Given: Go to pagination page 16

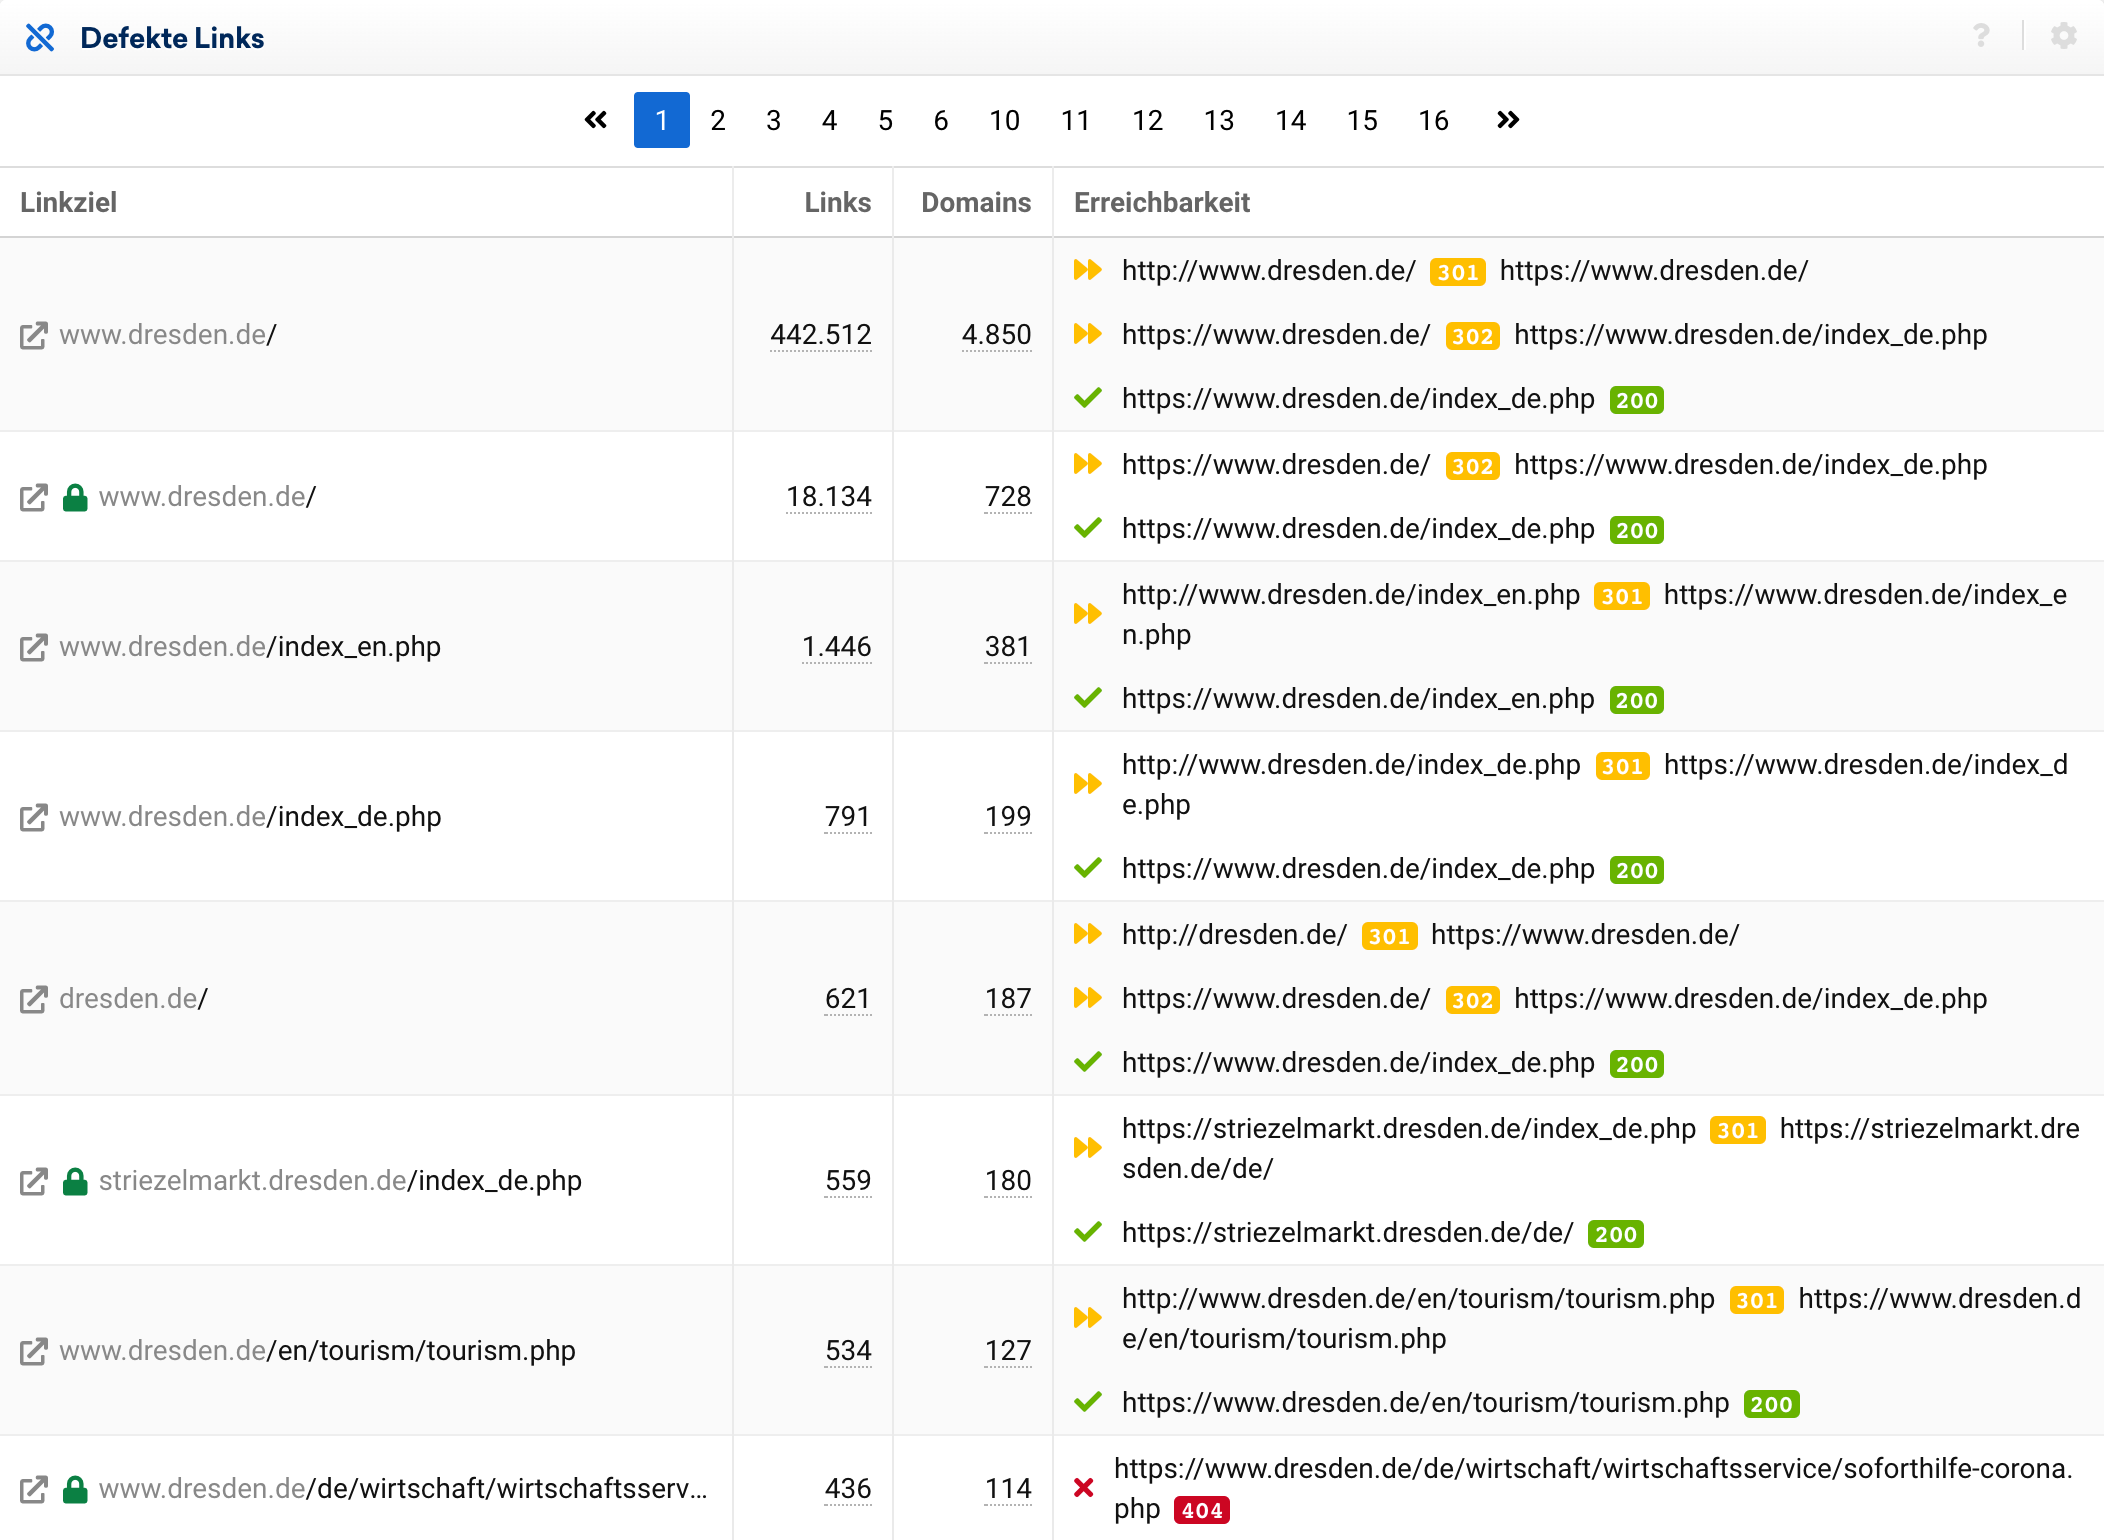Looking at the screenshot, I should click(x=1433, y=120).
